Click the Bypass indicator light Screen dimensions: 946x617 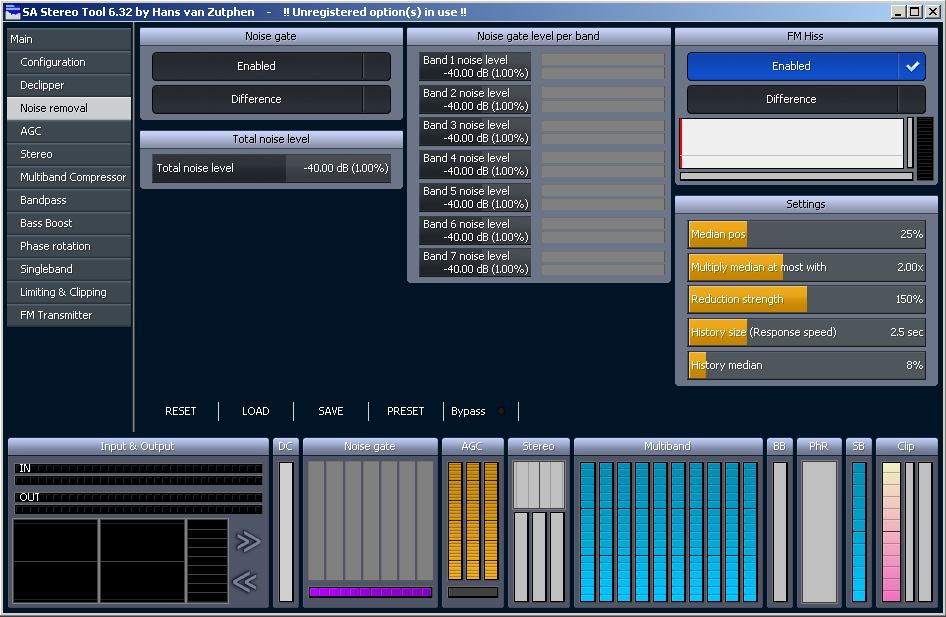pos(501,411)
